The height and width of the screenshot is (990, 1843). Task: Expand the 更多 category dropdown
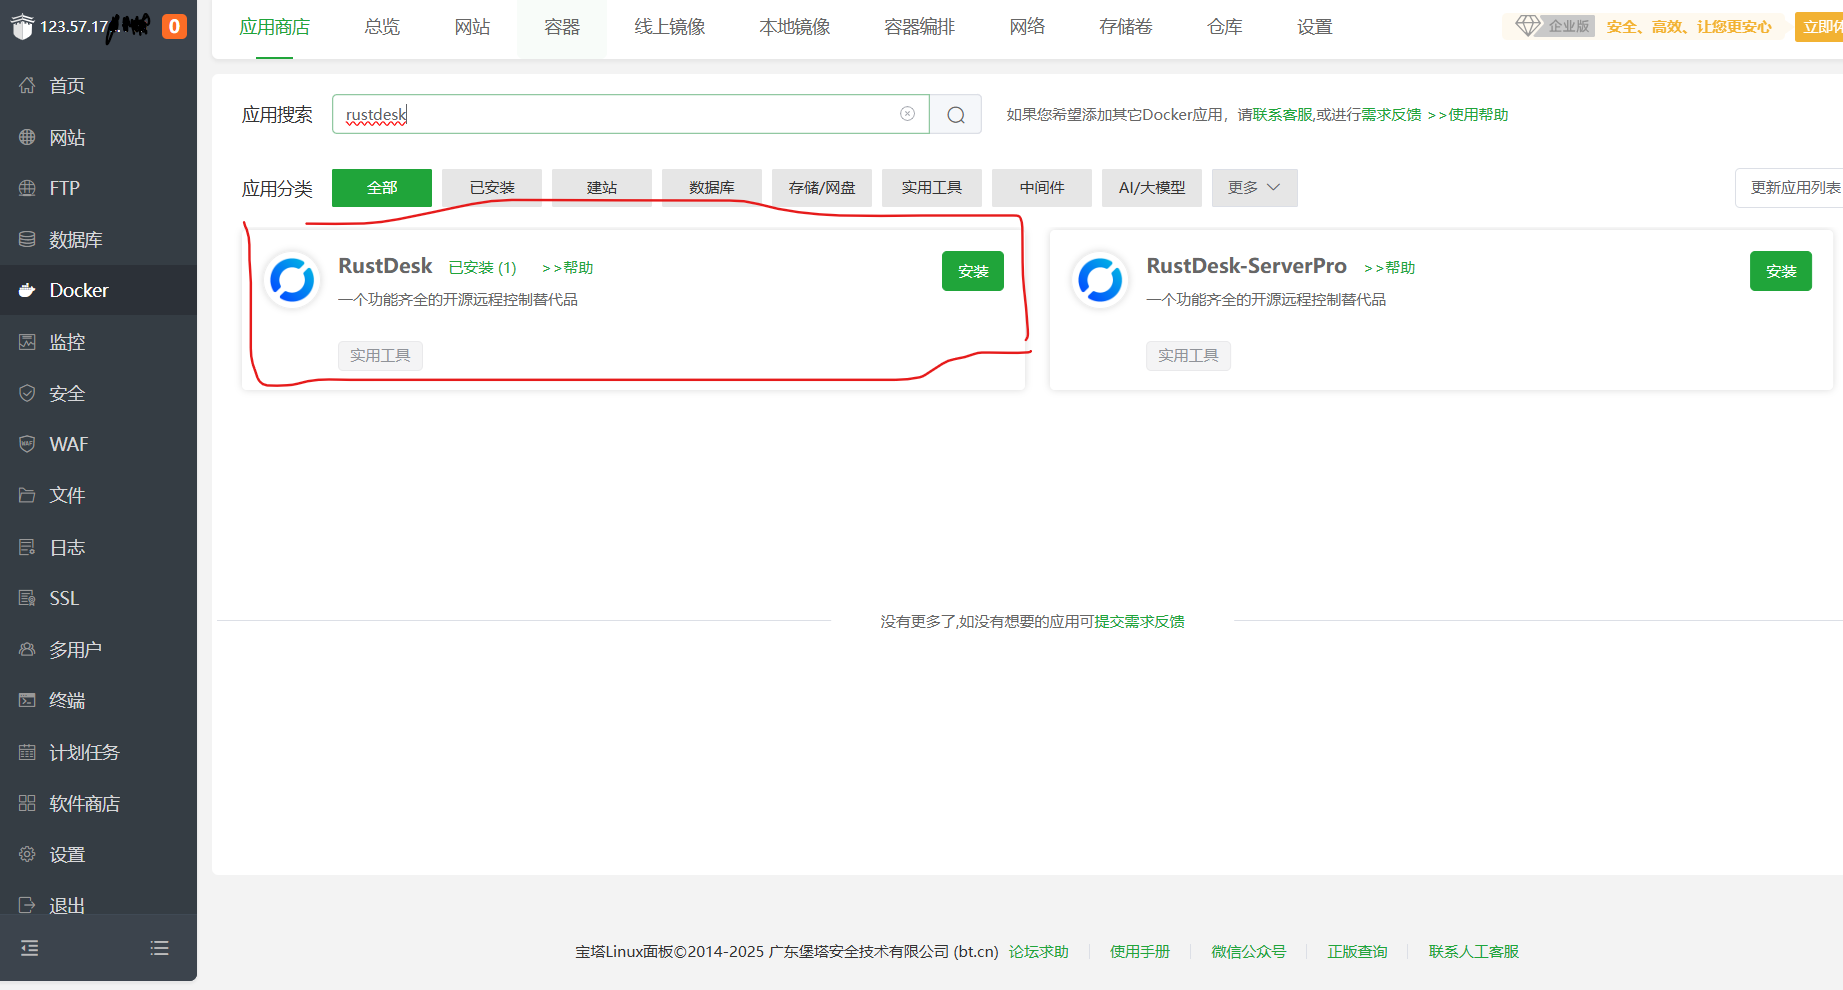tap(1254, 188)
